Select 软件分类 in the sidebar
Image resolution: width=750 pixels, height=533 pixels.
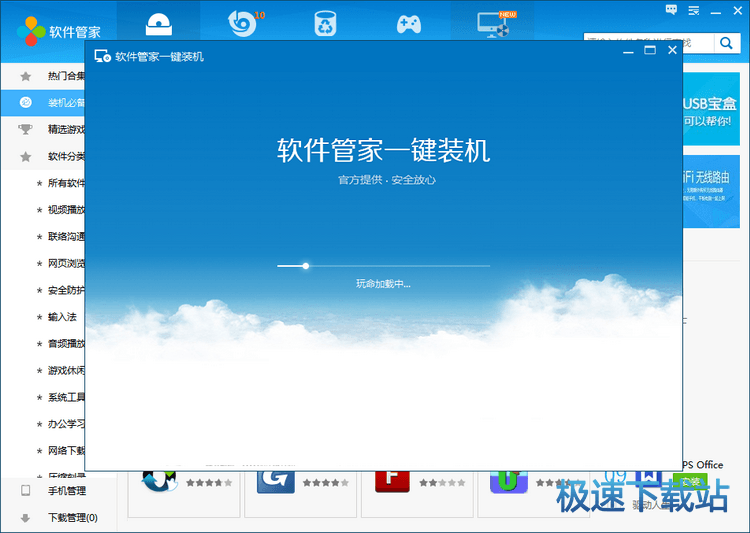(x=43, y=156)
